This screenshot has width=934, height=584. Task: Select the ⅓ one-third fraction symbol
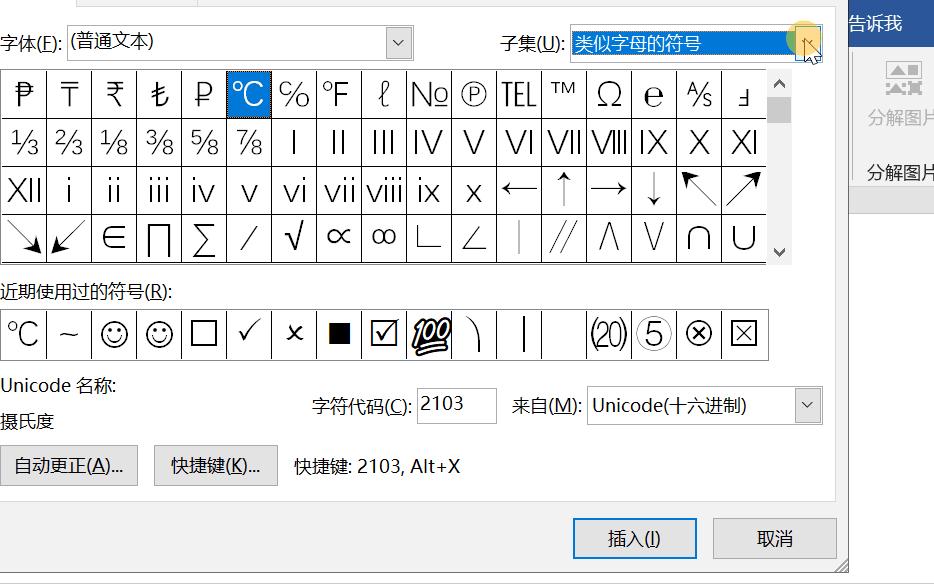coord(24,142)
